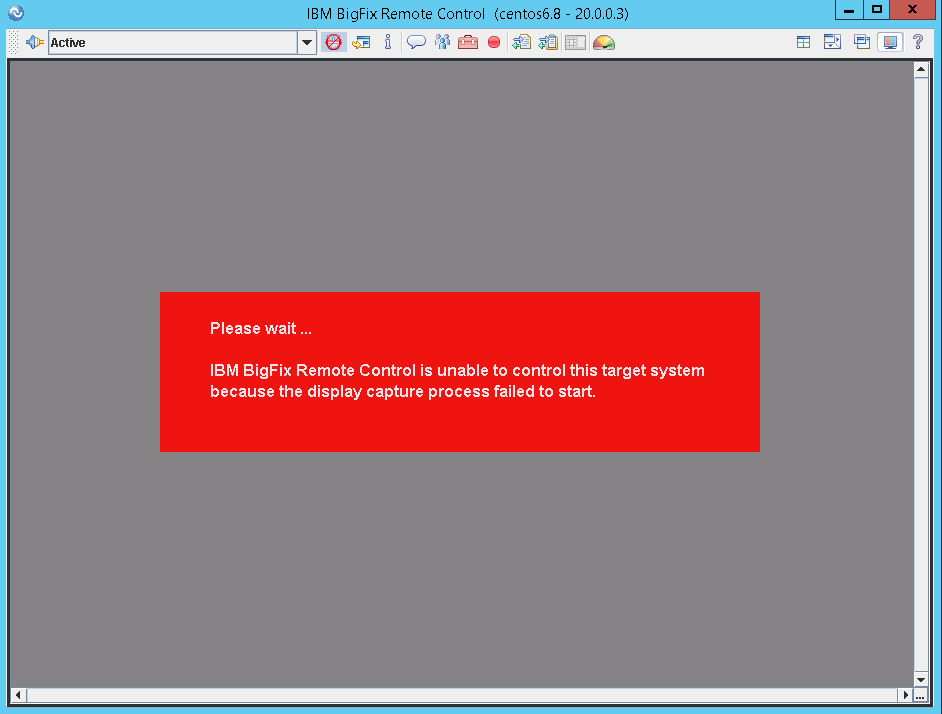Click the second file transfer clipboard icon

click(x=548, y=42)
